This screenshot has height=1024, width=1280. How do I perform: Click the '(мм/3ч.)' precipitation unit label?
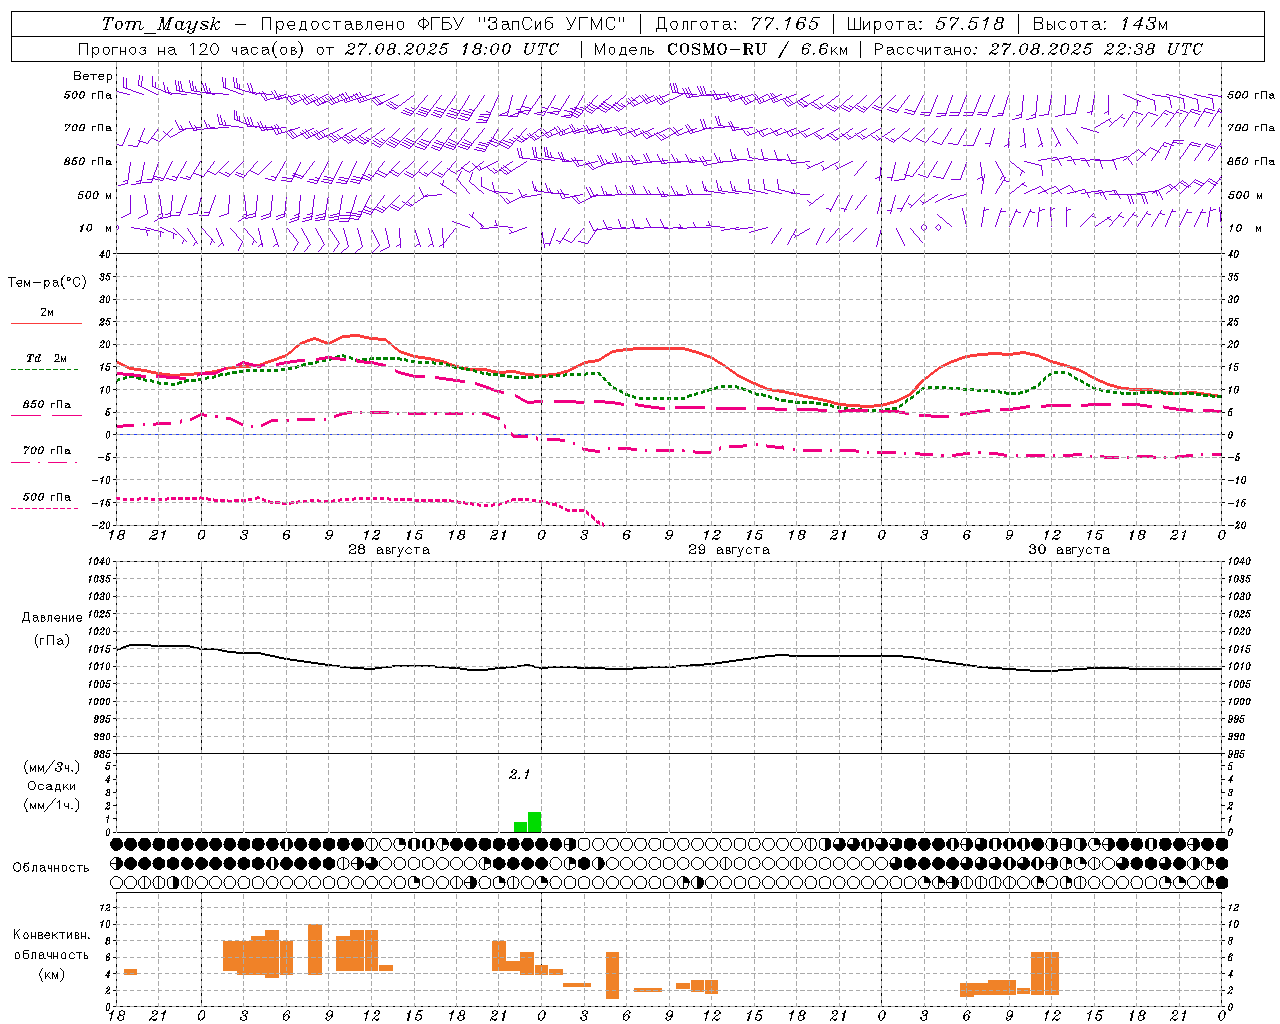point(52,767)
